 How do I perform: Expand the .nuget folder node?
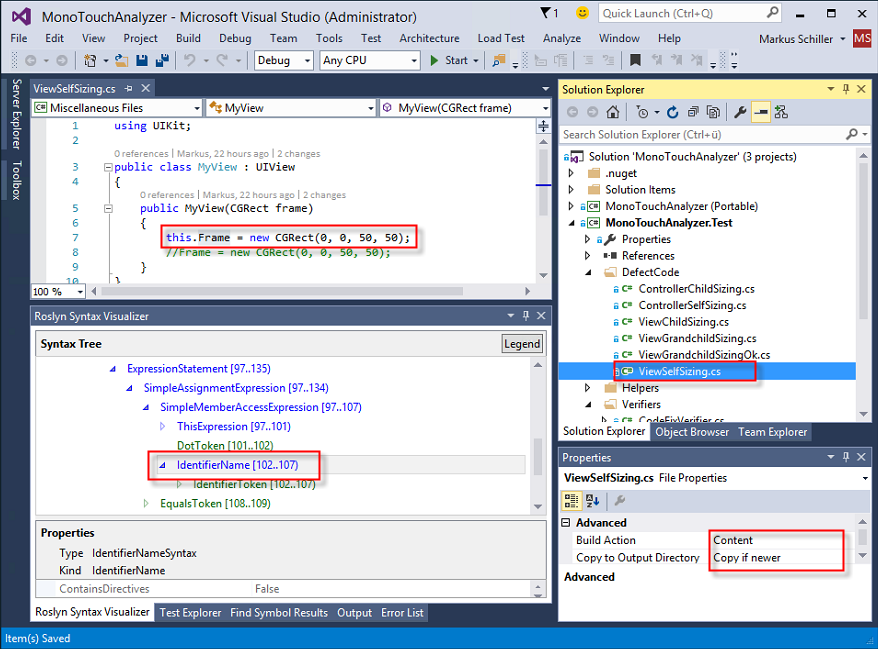pyautogui.click(x=571, y=173)
